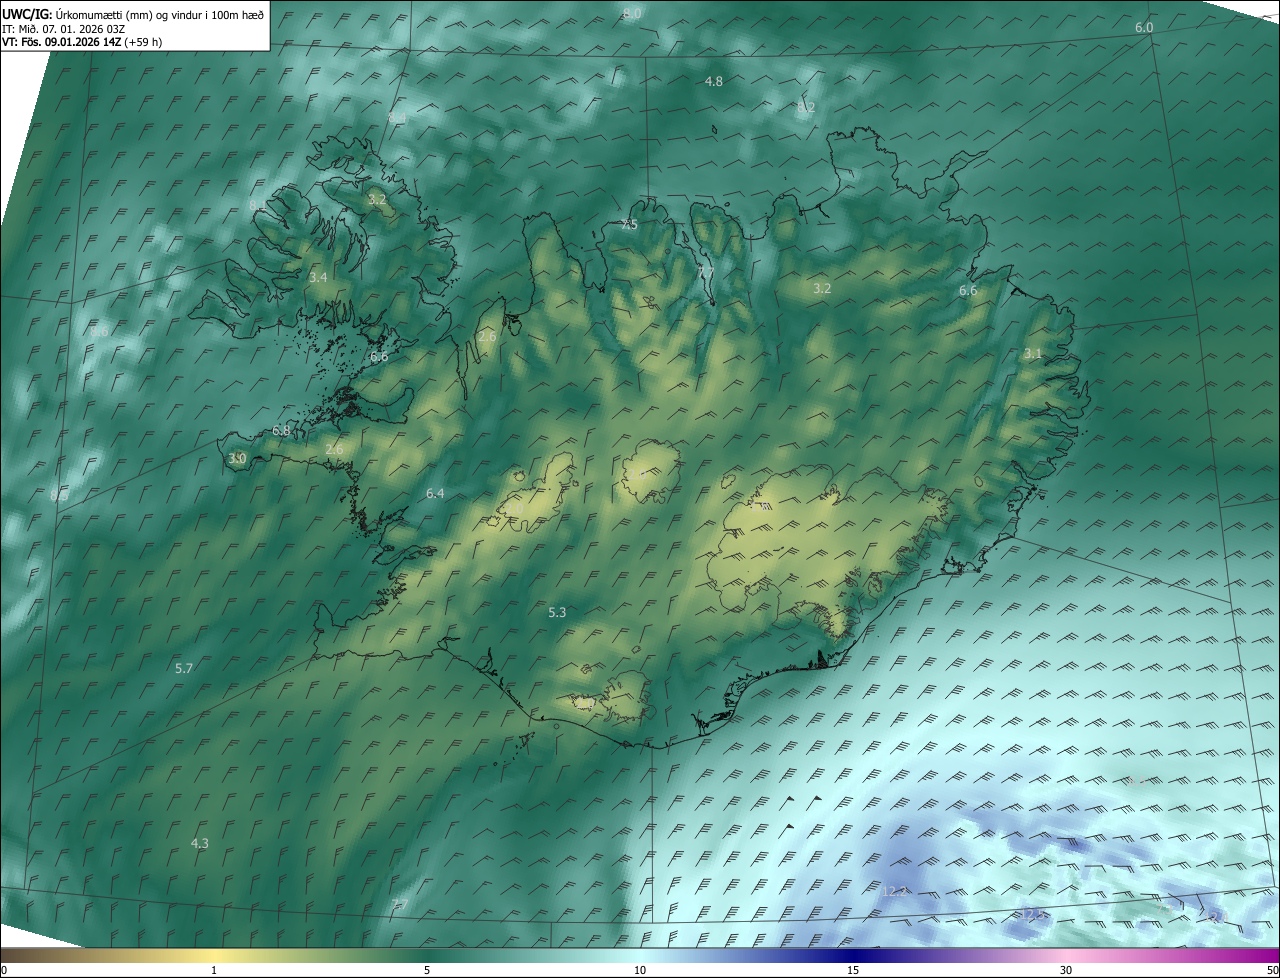Click the 3.0 value label on the map
The width and height of the screenshot is (1280, 978).
click(x=237, y=458)
